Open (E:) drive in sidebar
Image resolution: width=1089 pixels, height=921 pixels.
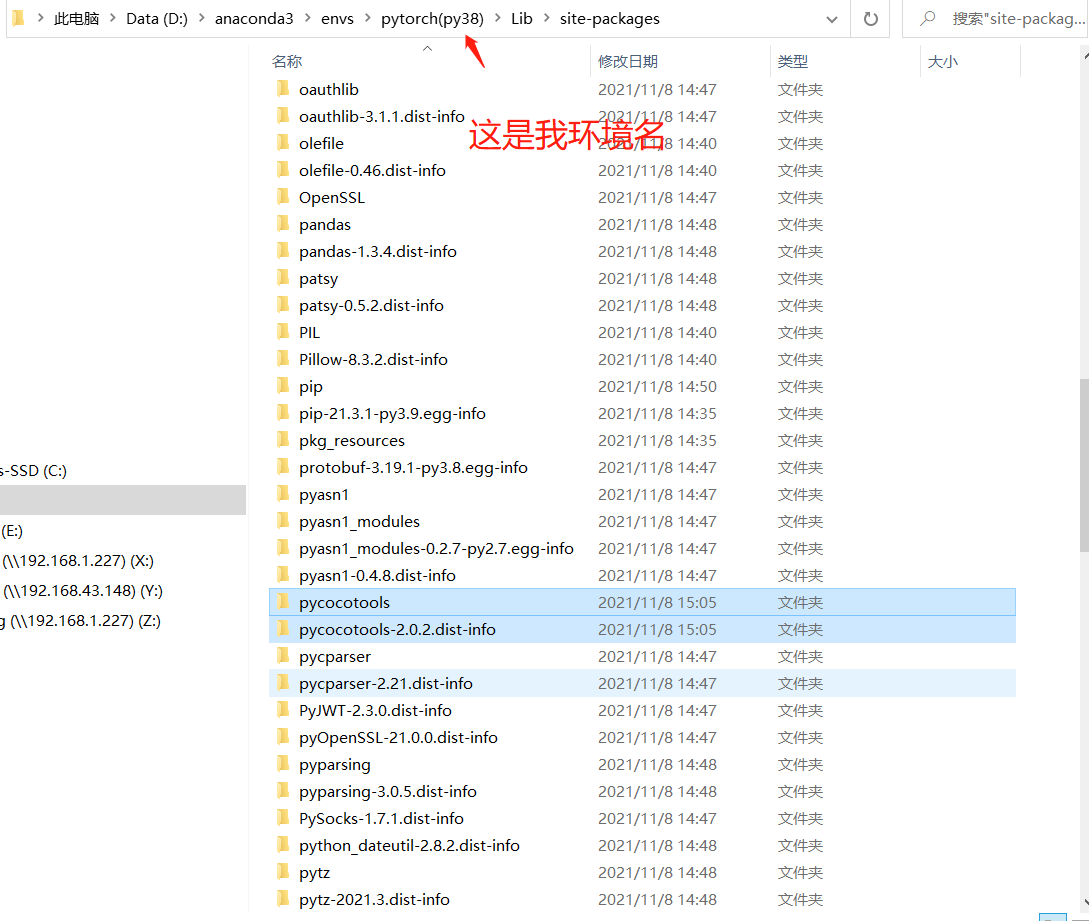coord(12,531)
